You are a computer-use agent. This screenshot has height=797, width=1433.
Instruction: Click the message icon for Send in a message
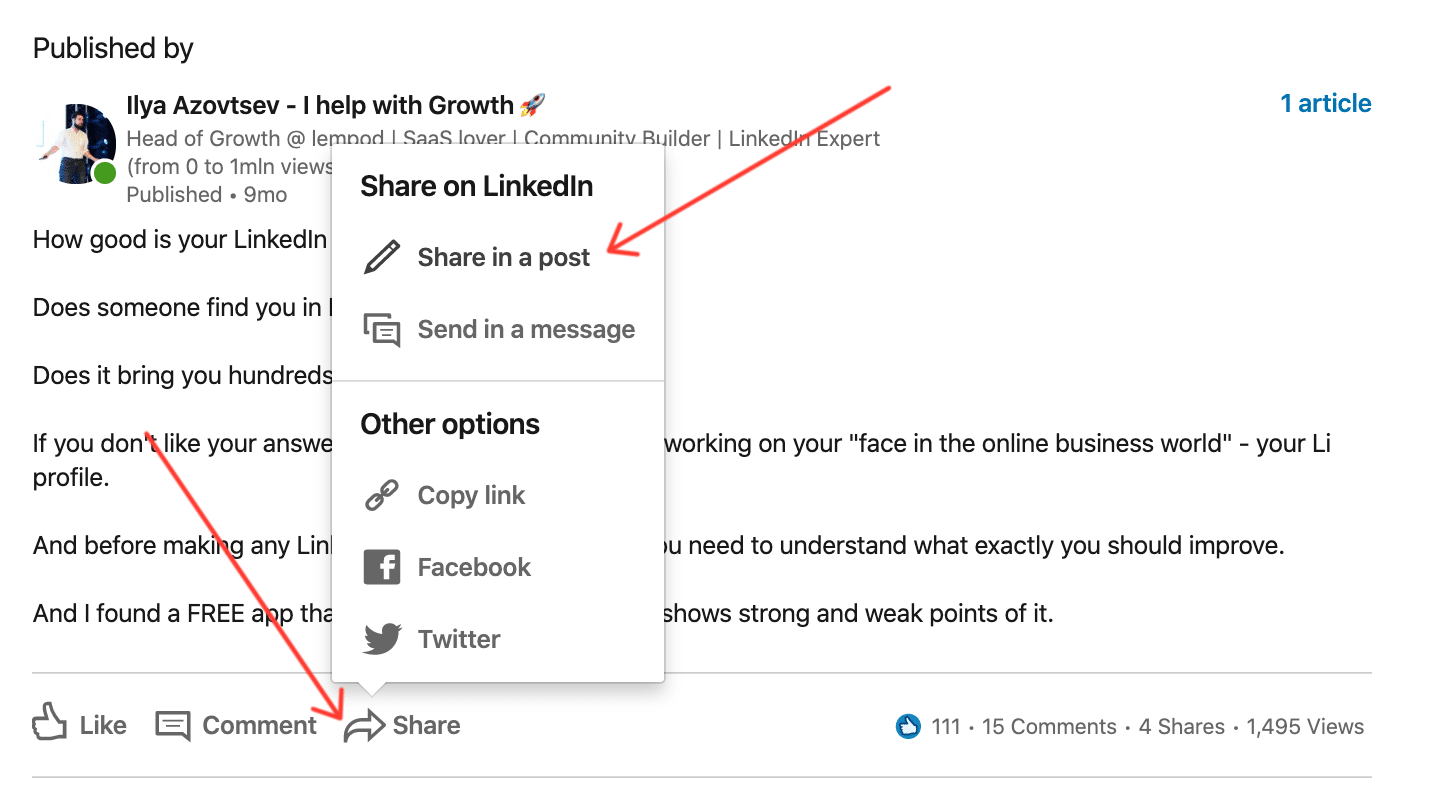pyautogui.click(x=383, y=328)
